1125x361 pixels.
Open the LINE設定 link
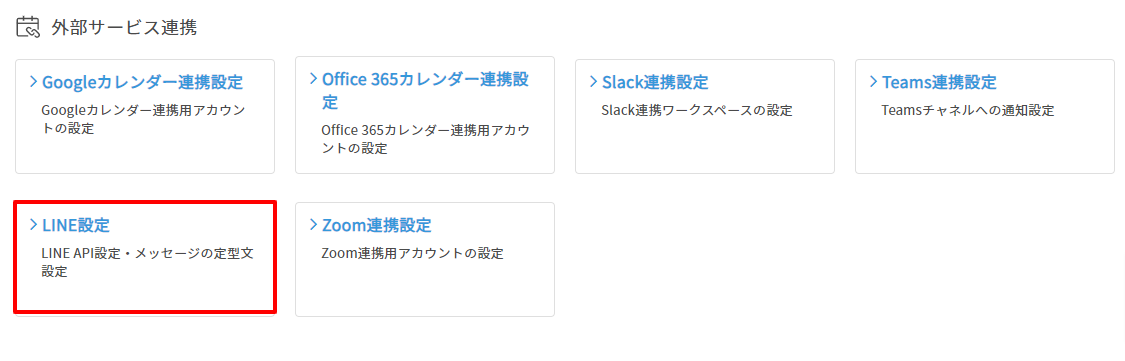pyautogui.click(x=76, y=225)
